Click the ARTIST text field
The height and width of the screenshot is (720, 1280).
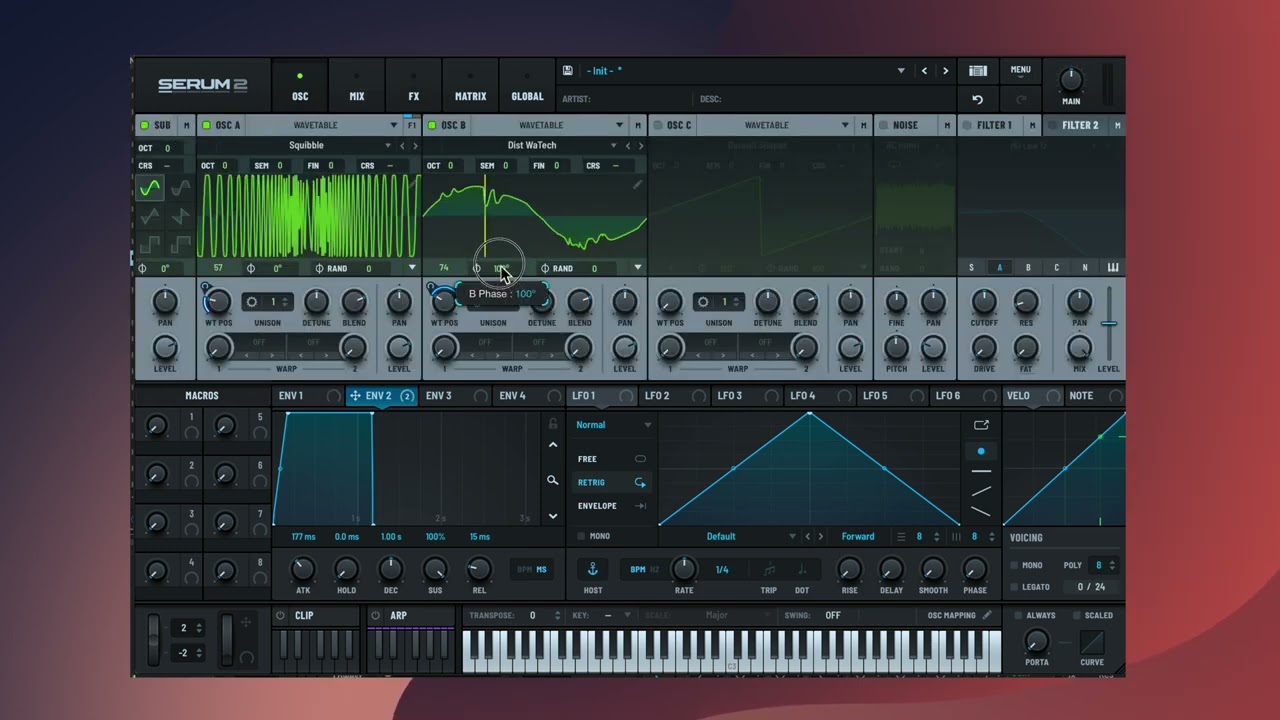[625, 99]
